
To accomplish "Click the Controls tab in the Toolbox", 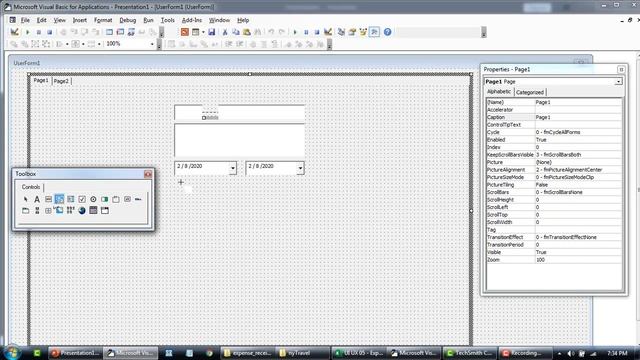I will tap(31, 187).
